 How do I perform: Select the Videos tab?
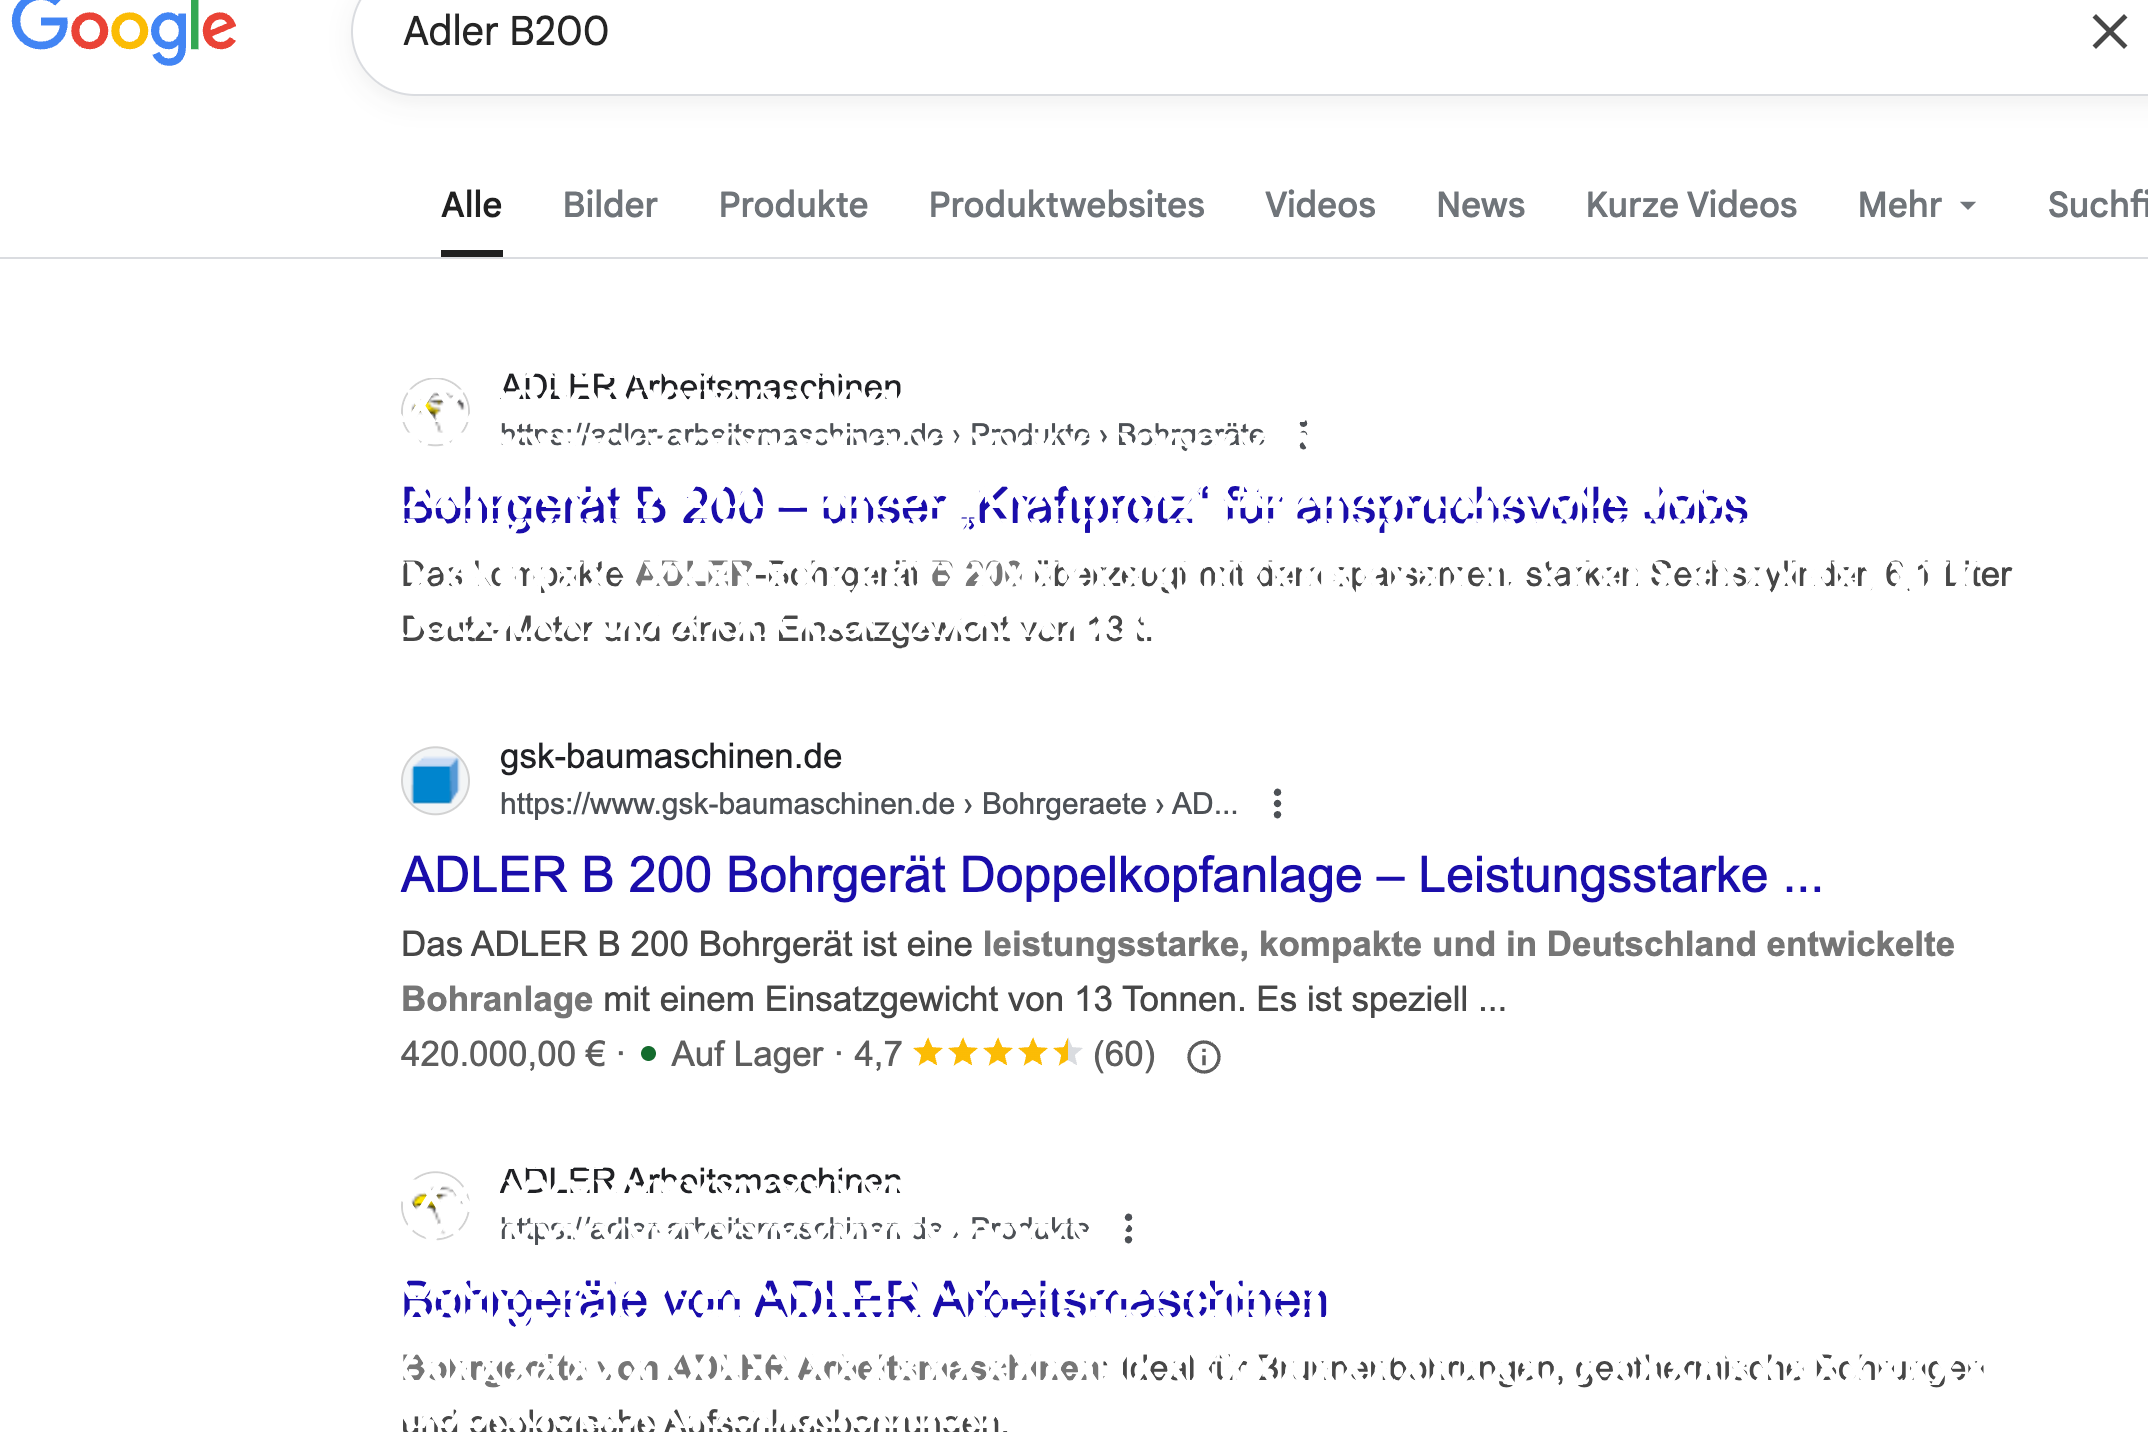pyautogui.click(x=1320, y=205)
